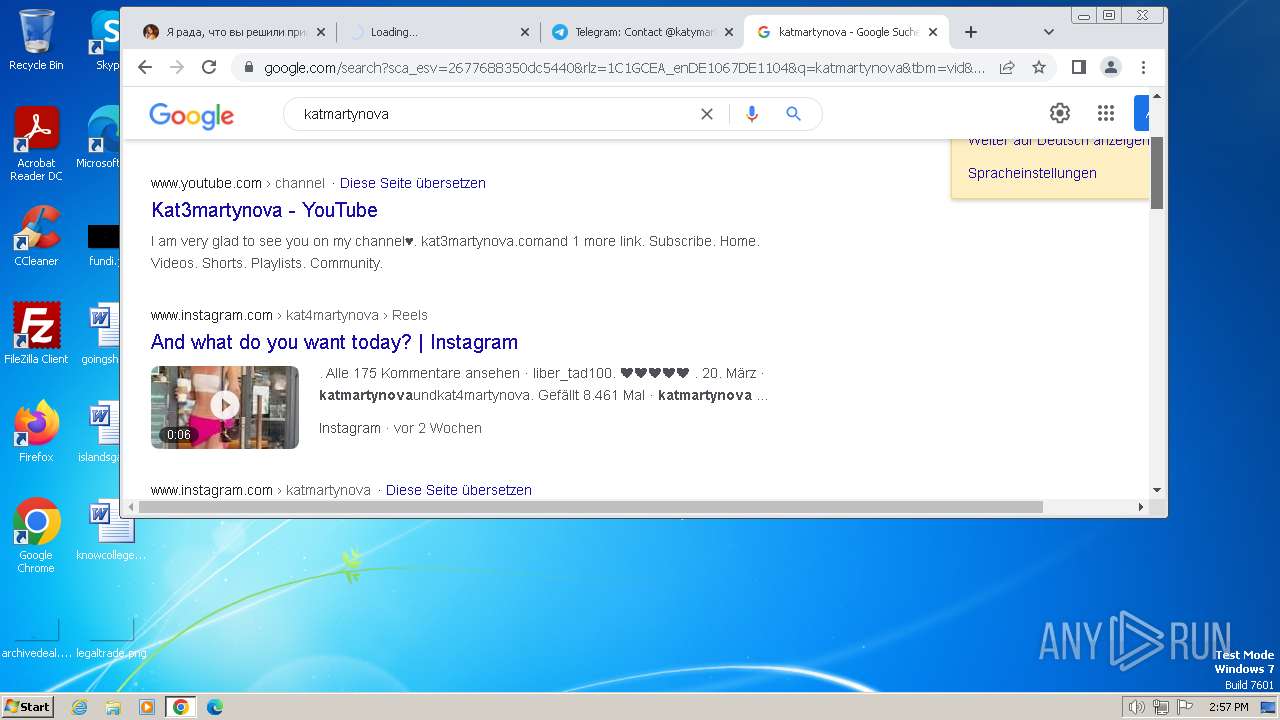Open File Explorer from the taskbar
The image size is (1280, 720).
pyautogui.click(x=113, y=707)
